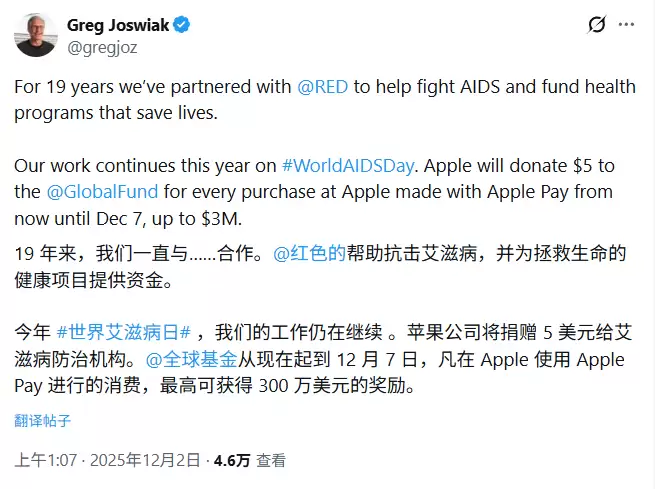This screenshot has width=655, height=489.
Task: Open the @RED mention link
Action: pyautogui.click(x=324, y=87)
